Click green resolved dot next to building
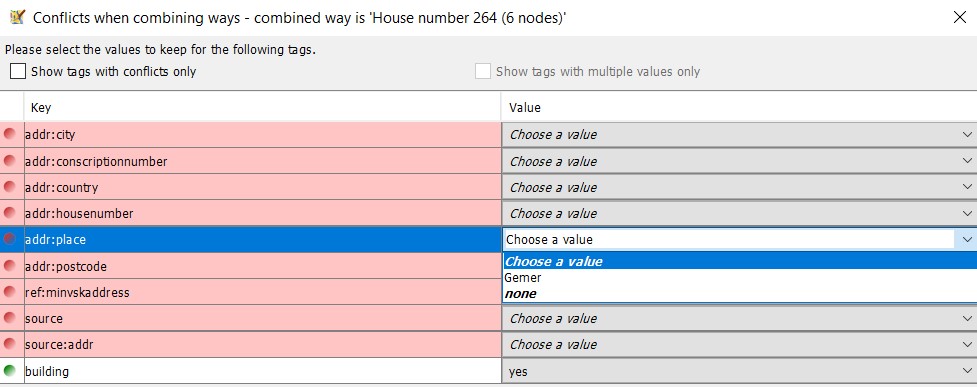This screenshot has height=387, width=977. pos(9,371)
